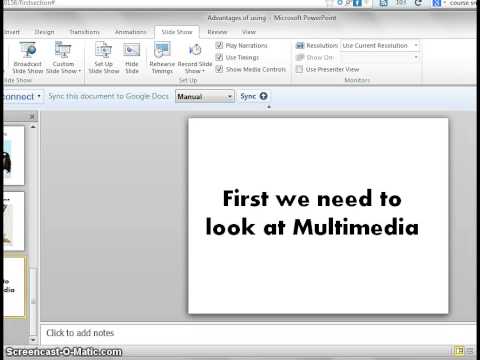Click thumbnail pane scroll down arrow
Screen dimensions: 480x360
pos(33,340)
